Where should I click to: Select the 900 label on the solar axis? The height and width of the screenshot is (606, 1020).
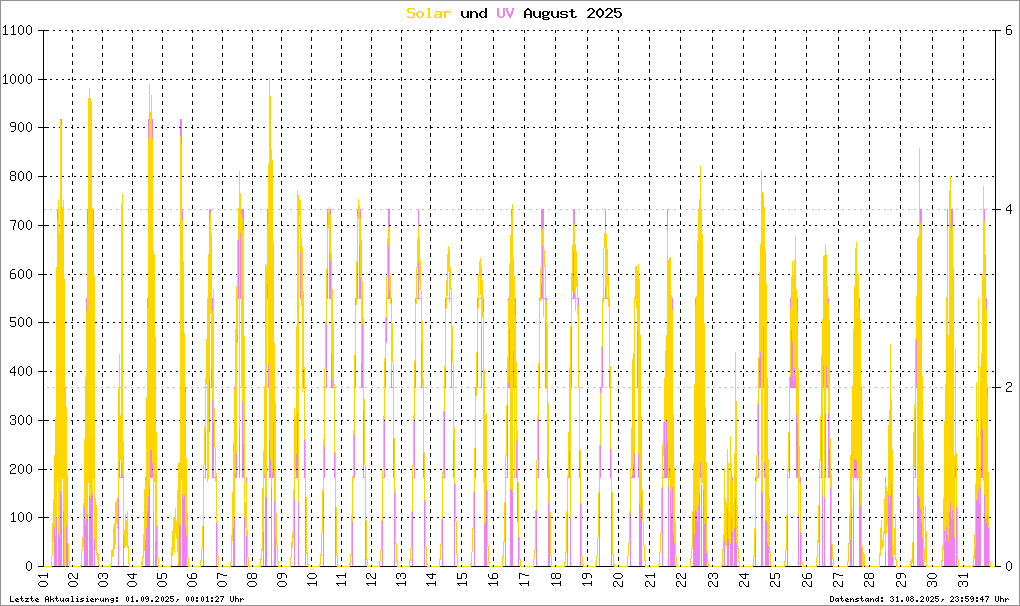click(24, 128)
